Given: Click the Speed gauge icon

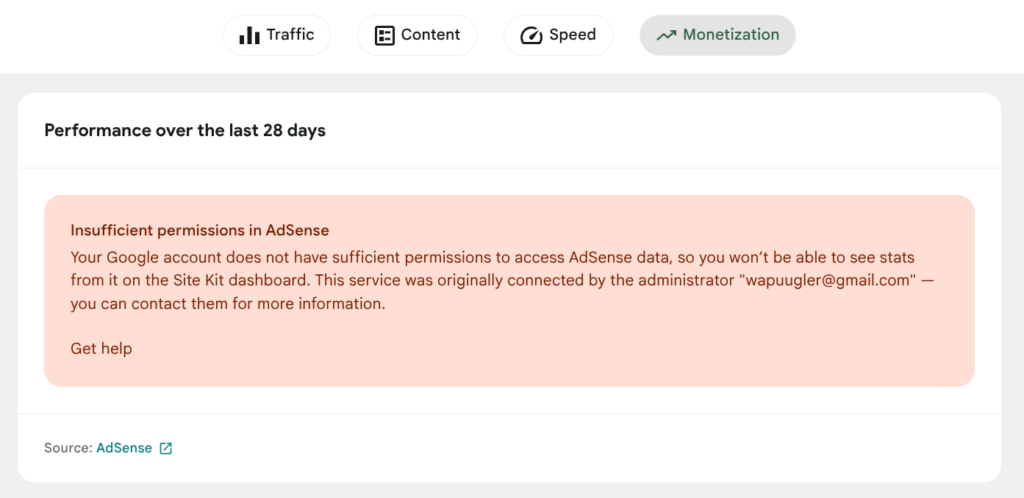Looking at the screenshot, I should [531, 36].
